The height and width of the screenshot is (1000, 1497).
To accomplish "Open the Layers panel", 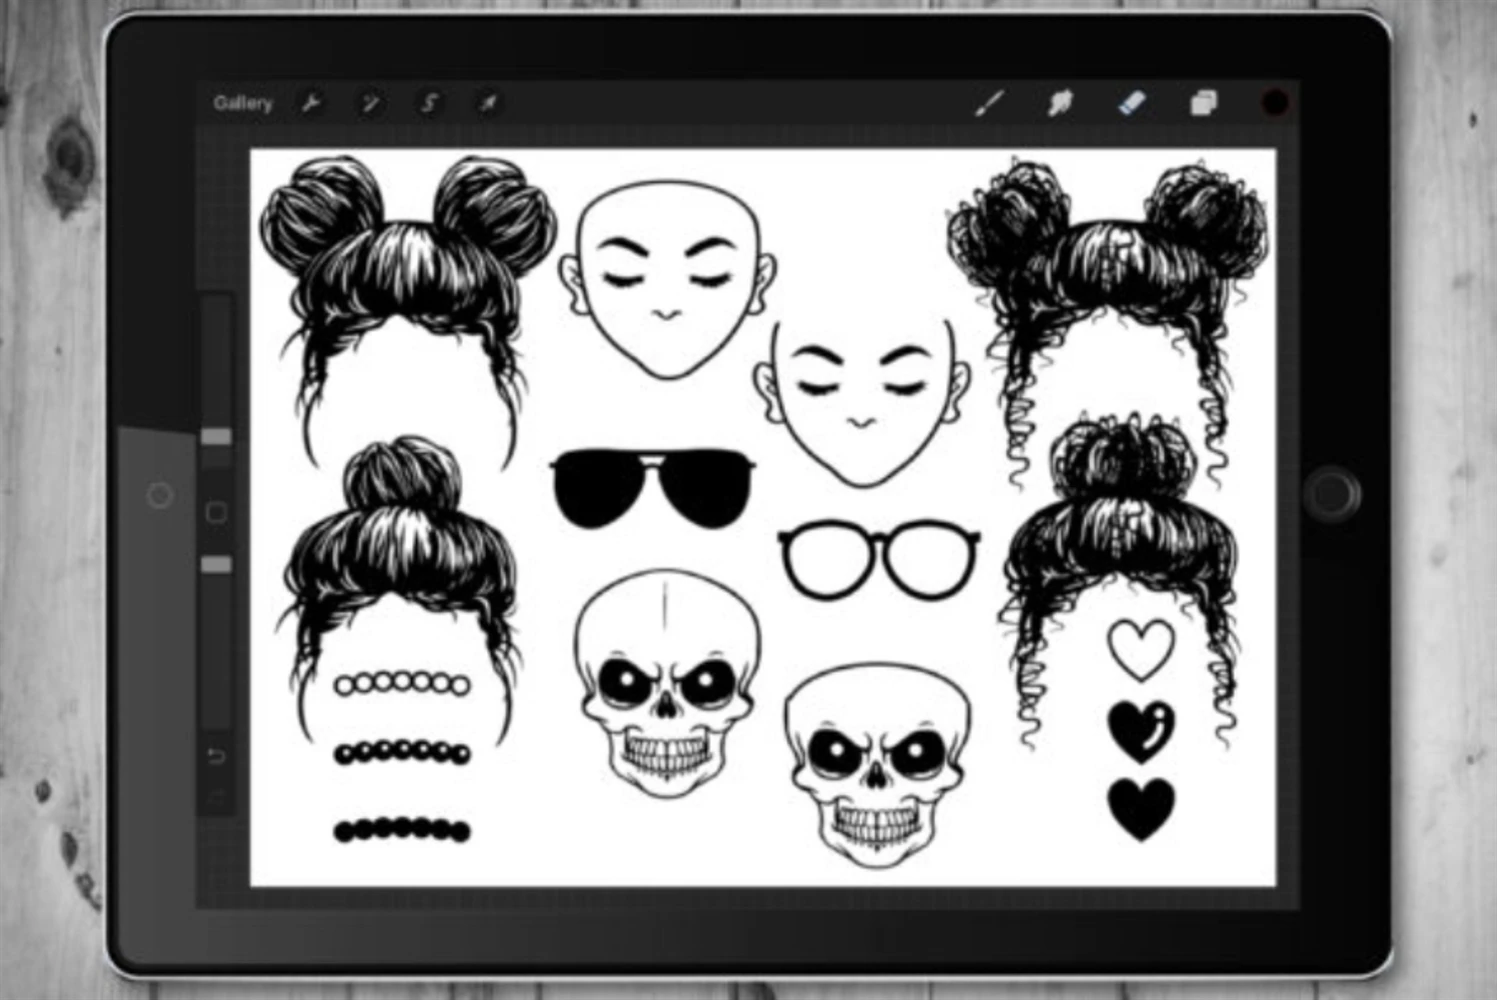I will pyautogui.click(x=1203, y=103).
